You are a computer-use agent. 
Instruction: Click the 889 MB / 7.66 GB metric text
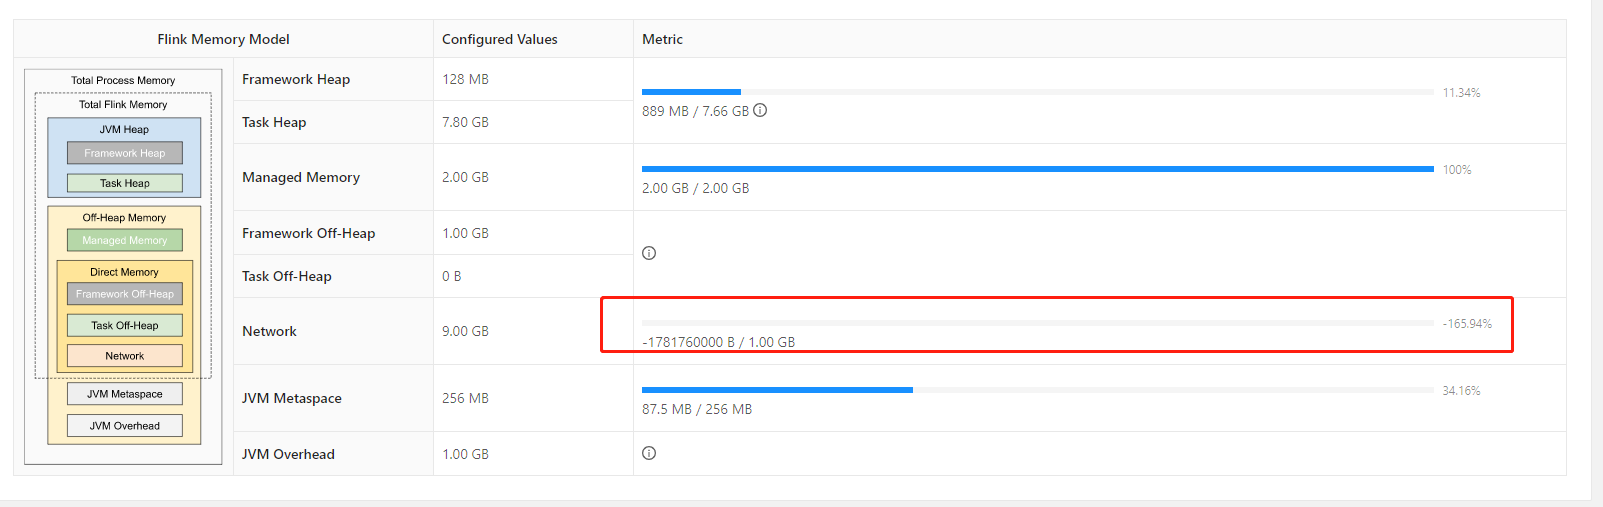tap(695, 111)
